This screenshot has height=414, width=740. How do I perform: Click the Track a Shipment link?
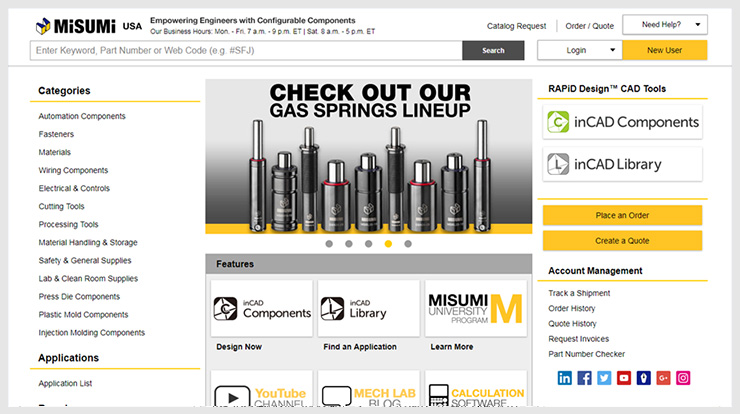coord(579,293)
